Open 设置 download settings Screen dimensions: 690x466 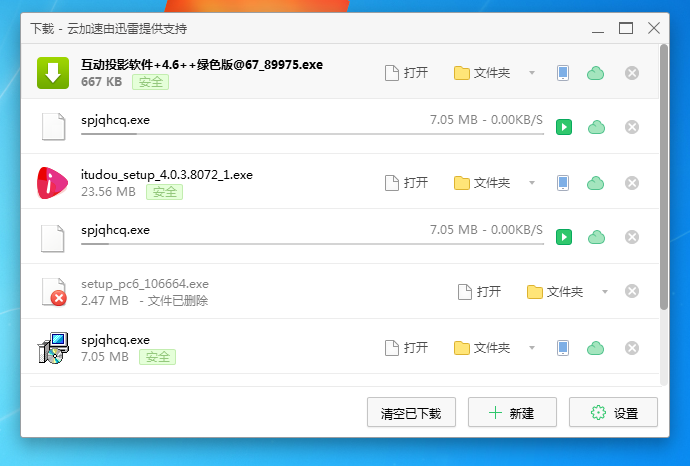click(x=613, y=412)
